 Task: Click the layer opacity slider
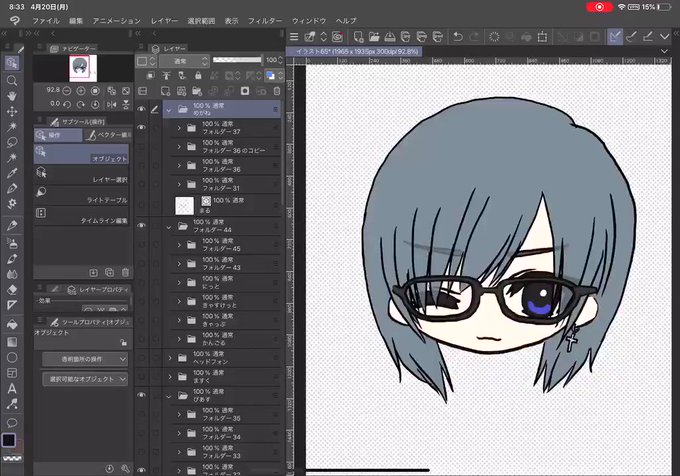pyautogui.click(x=237, y=60)
